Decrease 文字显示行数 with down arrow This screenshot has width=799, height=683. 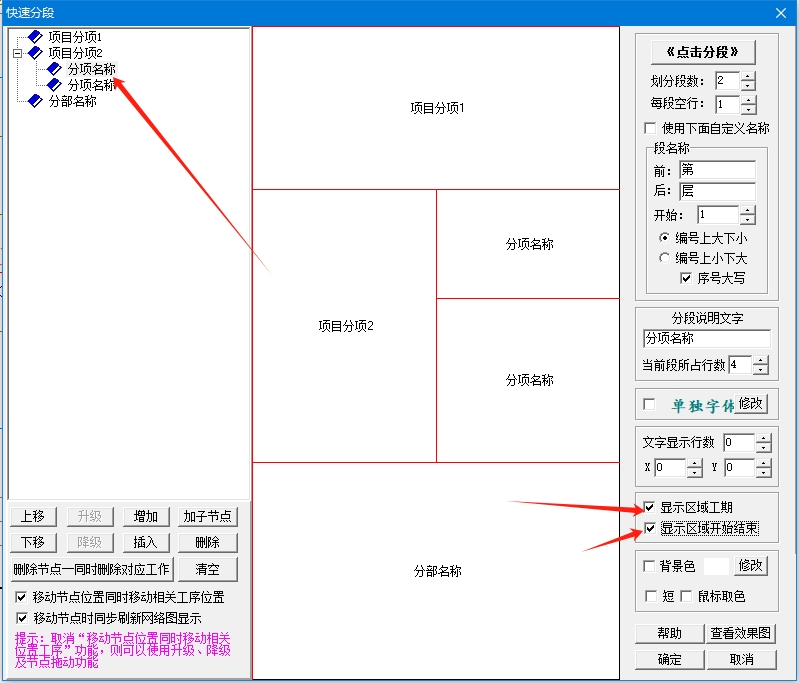[763, 447]
